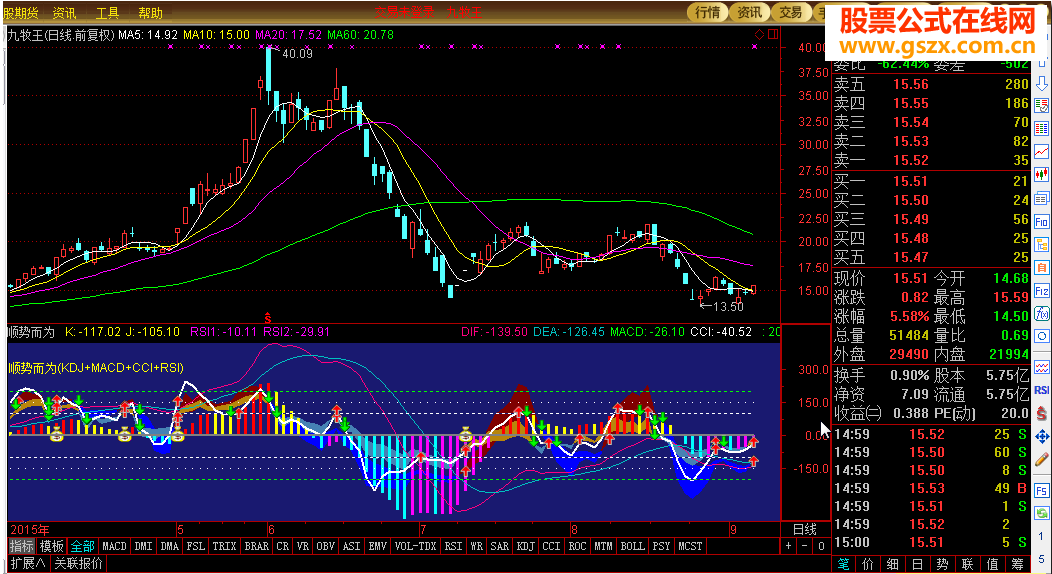
Task: Switch to 笔 tick tab in quote panel
Action: coord(844,564)
